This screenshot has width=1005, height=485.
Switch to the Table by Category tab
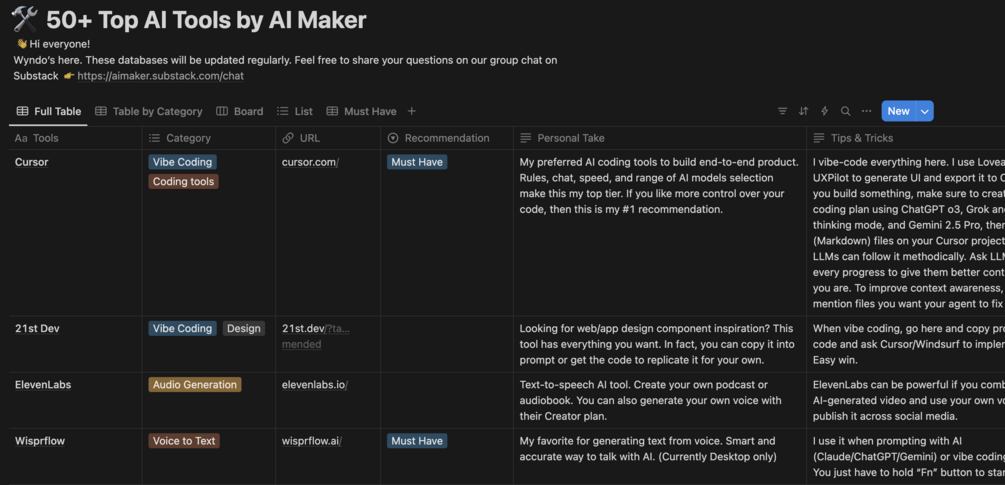tap(149, 111)
